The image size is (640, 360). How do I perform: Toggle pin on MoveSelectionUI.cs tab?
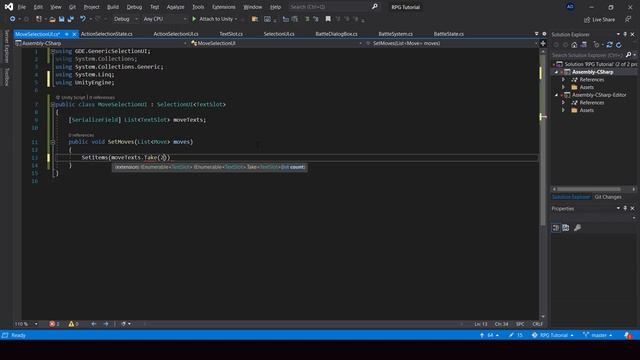67,34
